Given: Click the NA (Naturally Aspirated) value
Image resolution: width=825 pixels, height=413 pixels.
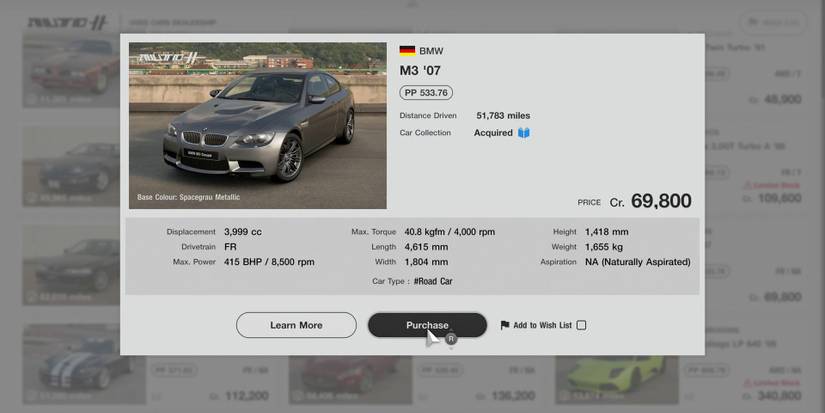Looking at the screenshot, I should 638,261.
